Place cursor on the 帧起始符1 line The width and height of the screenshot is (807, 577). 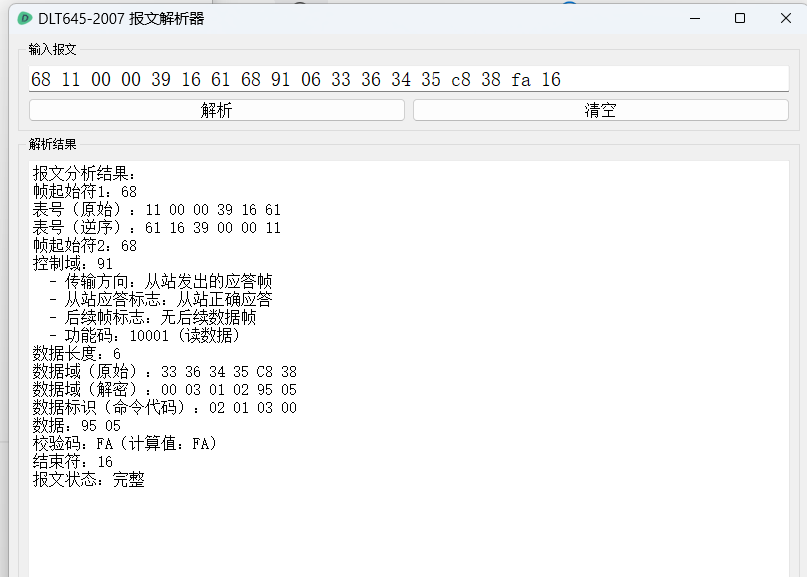(85, 192)
